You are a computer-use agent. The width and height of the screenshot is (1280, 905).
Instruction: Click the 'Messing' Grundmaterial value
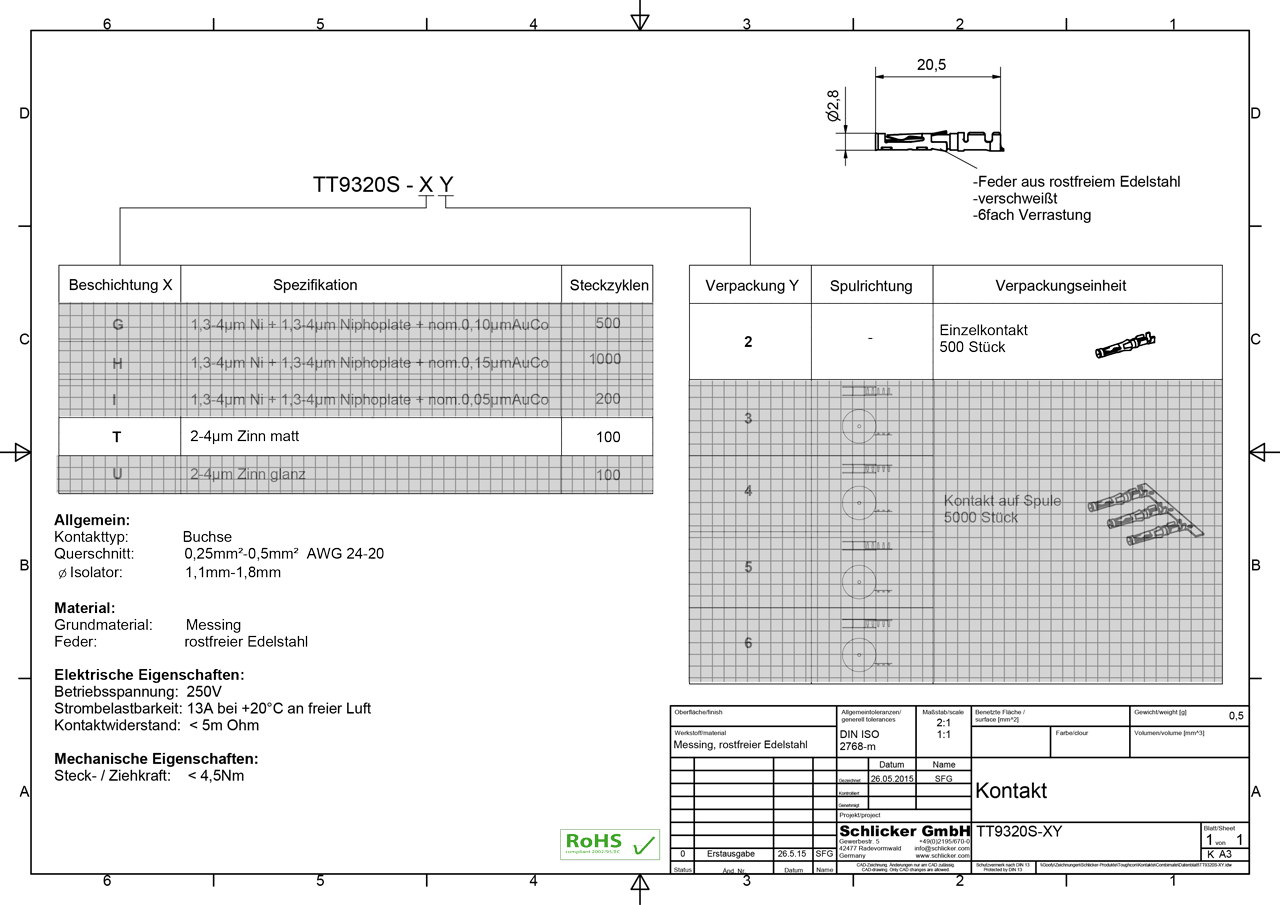pos(213,625)
